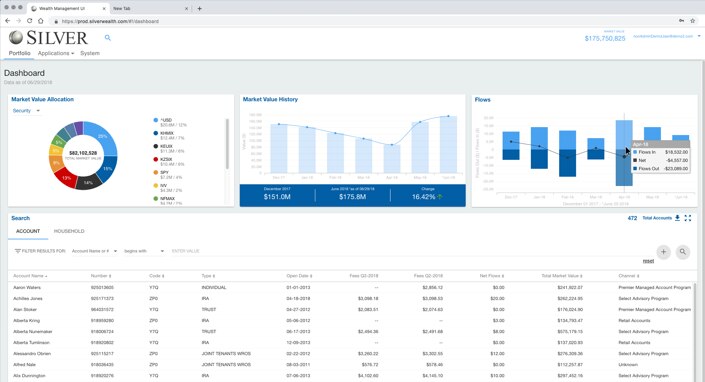Click the search magnifier beside Silver logo

[107, 38]
